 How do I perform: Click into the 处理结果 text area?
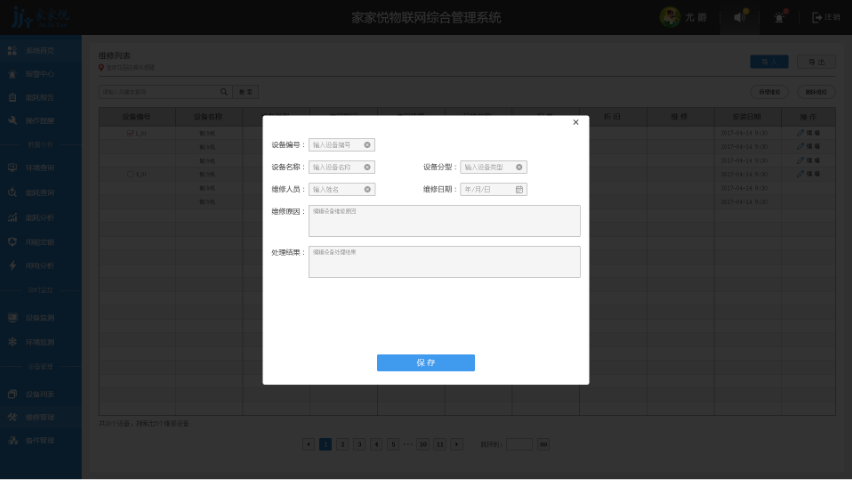pyautogui.click(x=444, y=262)
